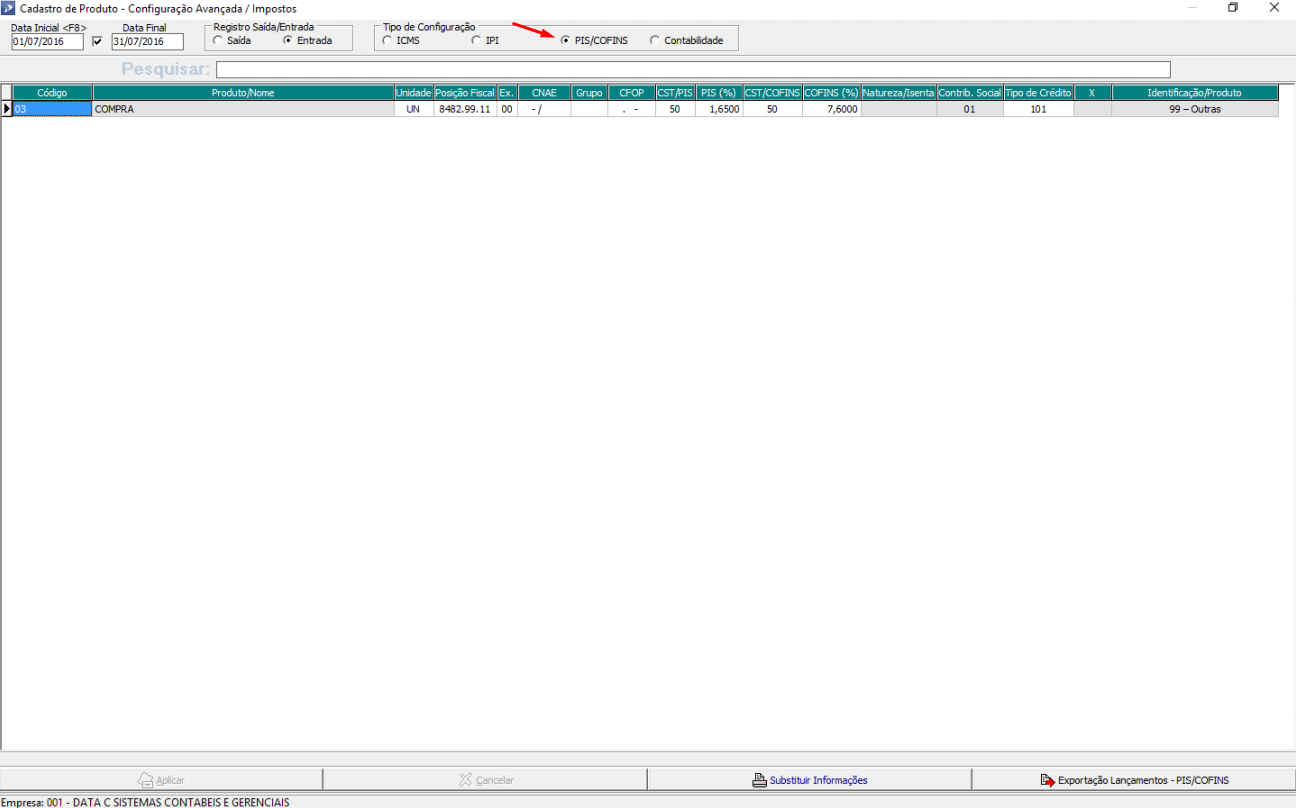Select the Contabilidade radio option
Viewport: 1296px width, 808px height.
655,41
